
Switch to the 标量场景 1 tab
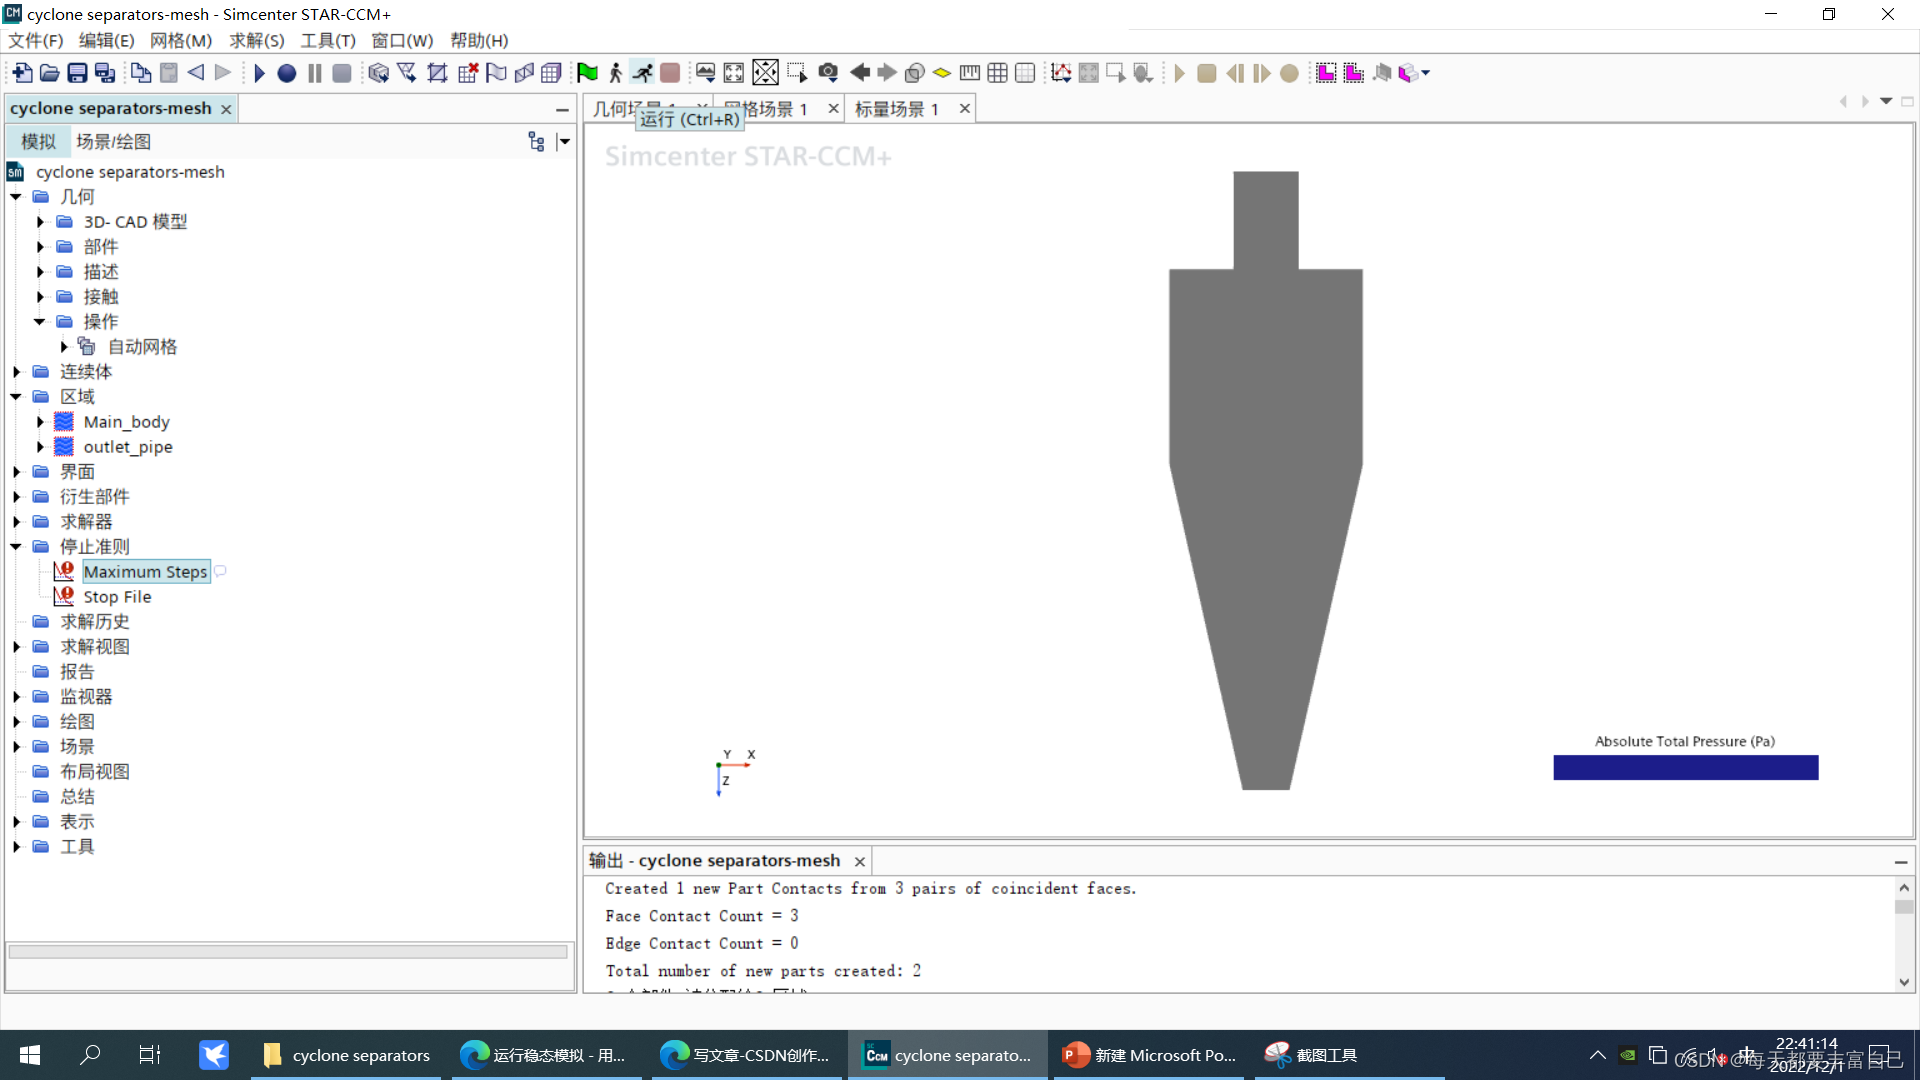896,109
